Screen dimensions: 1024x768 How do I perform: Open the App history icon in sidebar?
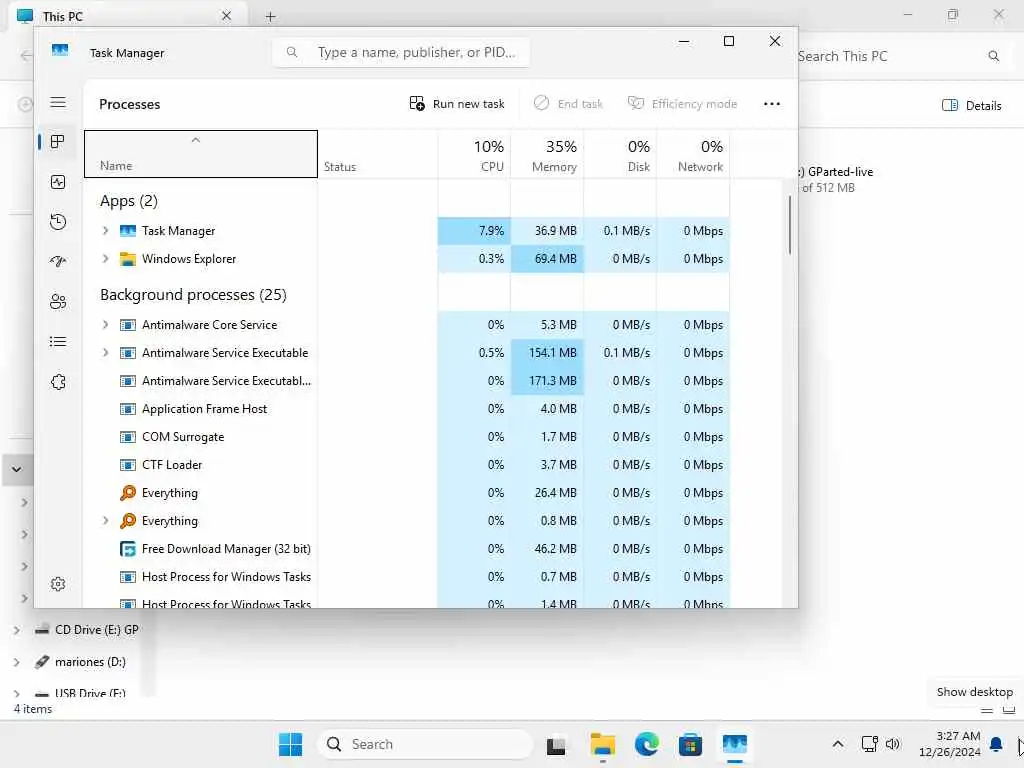[58, 222]
